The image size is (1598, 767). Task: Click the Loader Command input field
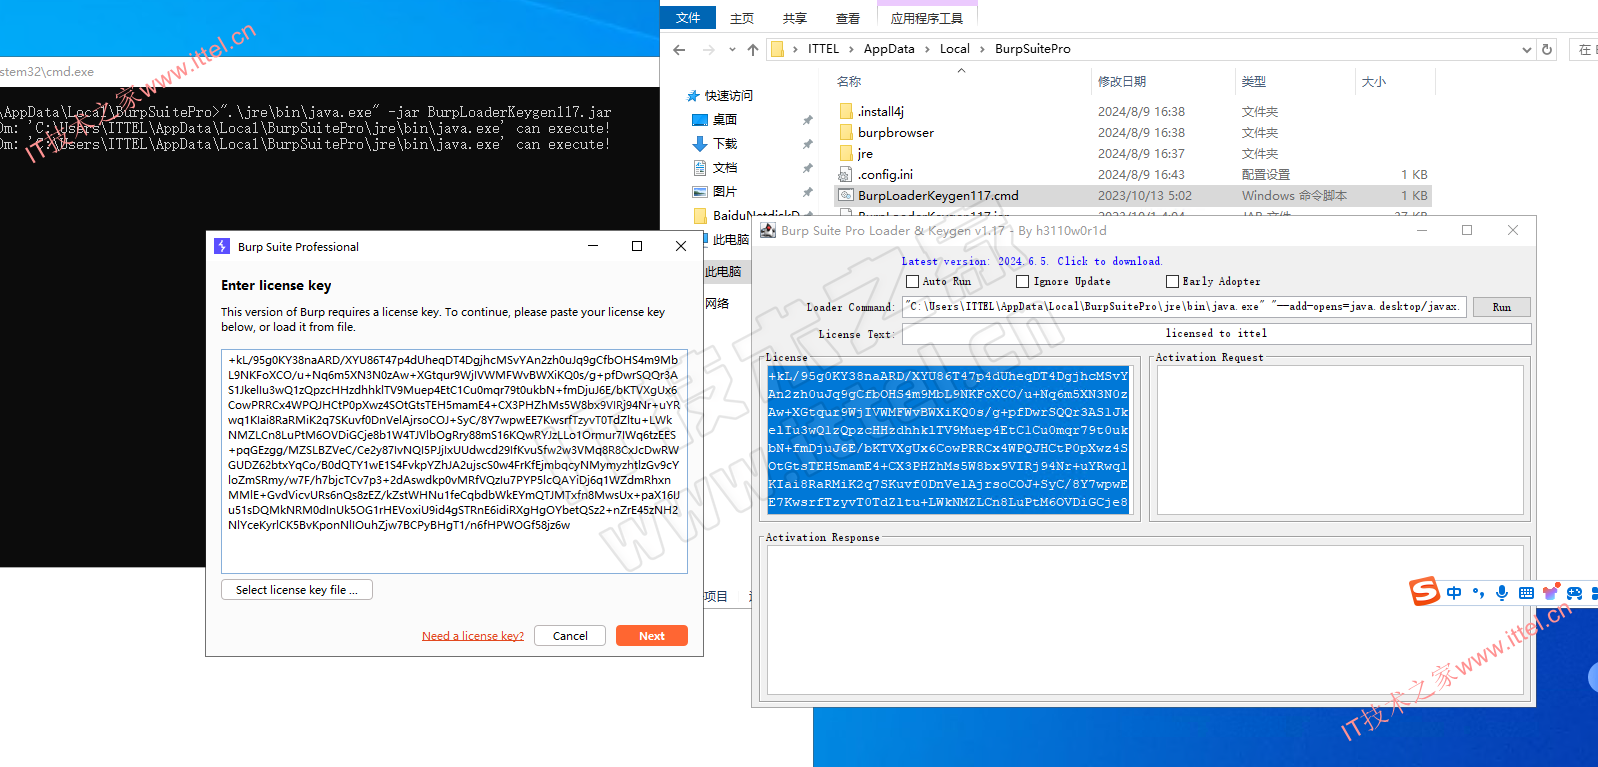[1184, 307]
